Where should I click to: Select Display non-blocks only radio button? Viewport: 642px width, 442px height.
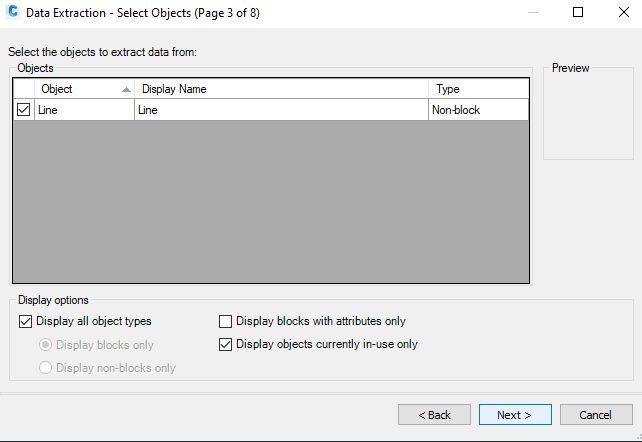click(x=46, y=368)
